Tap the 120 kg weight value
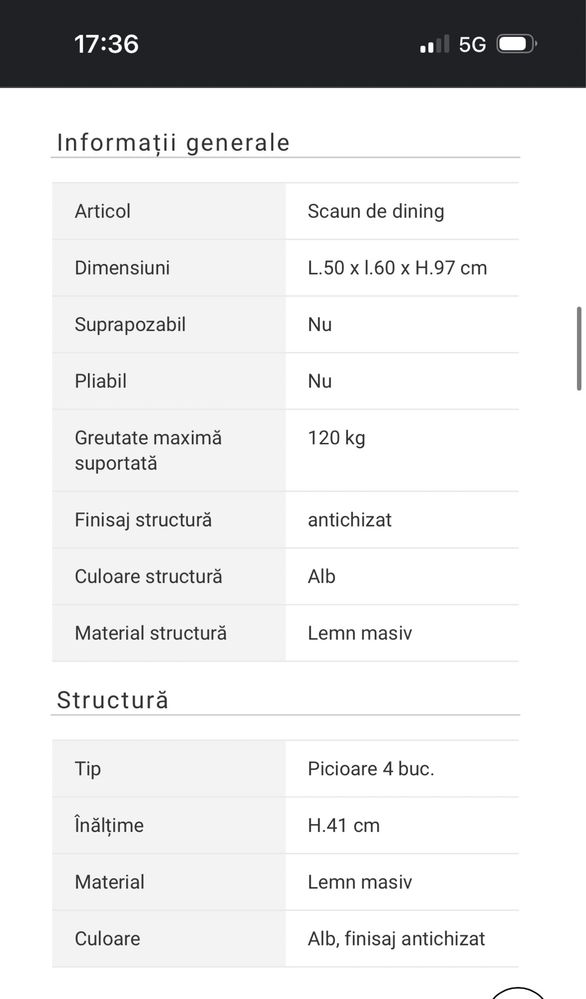The width and height of the screenshot is (586, 999). click(x=336, y=438)
